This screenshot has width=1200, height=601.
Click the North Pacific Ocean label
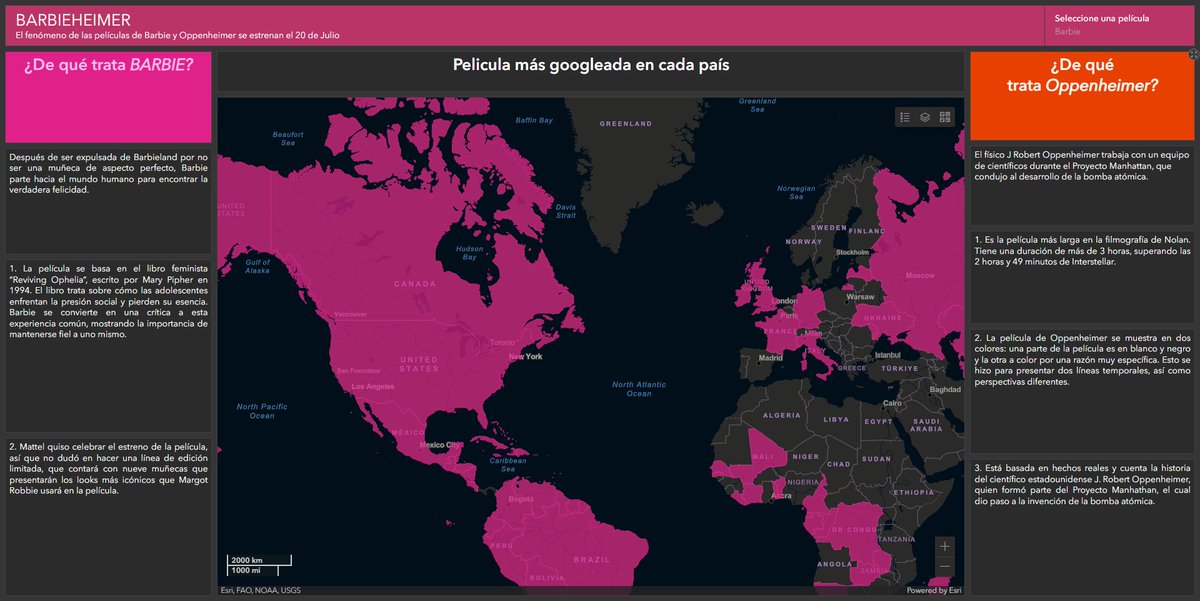click(x=262, y=411)
